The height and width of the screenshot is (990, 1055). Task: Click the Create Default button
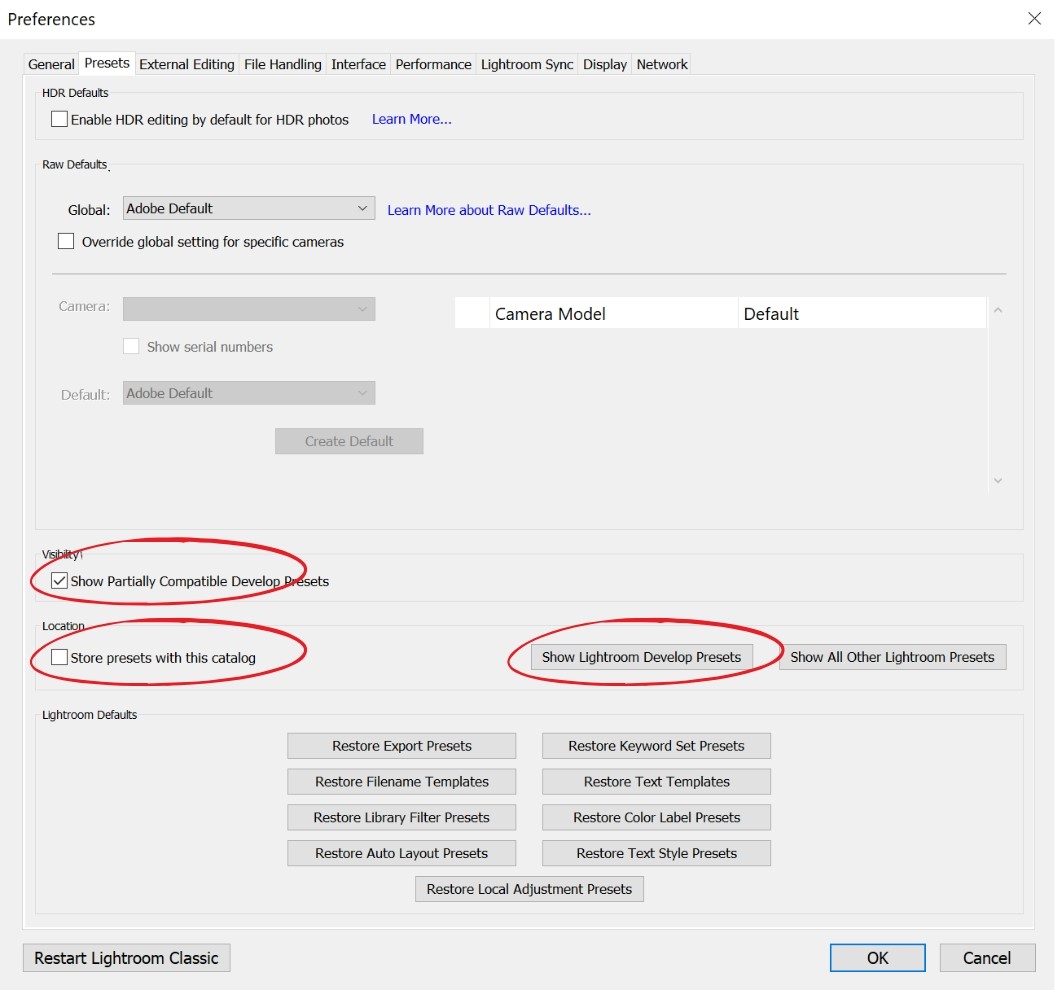[x=349, y=441]
